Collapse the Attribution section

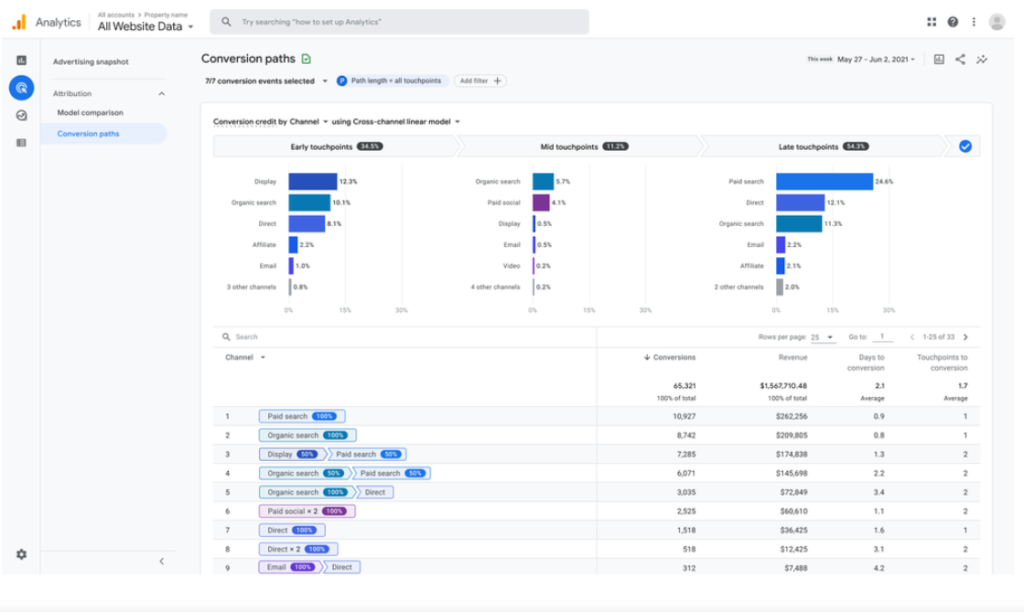pos(162,93)
